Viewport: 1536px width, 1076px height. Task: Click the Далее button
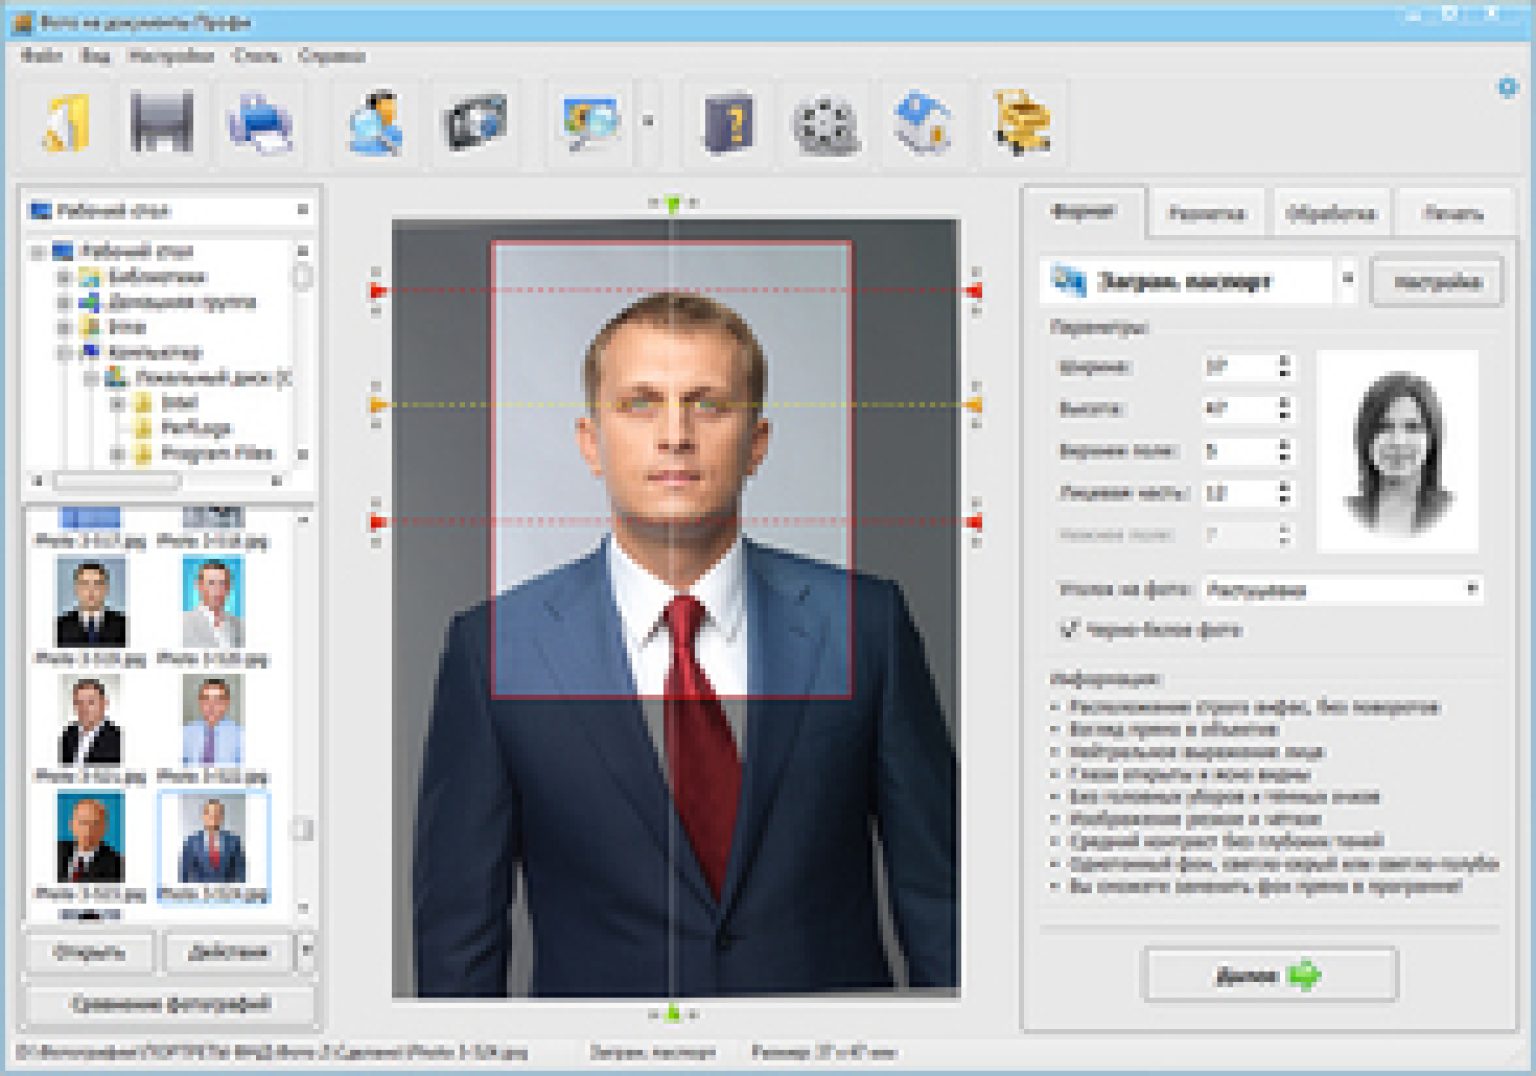[1268, 975]
